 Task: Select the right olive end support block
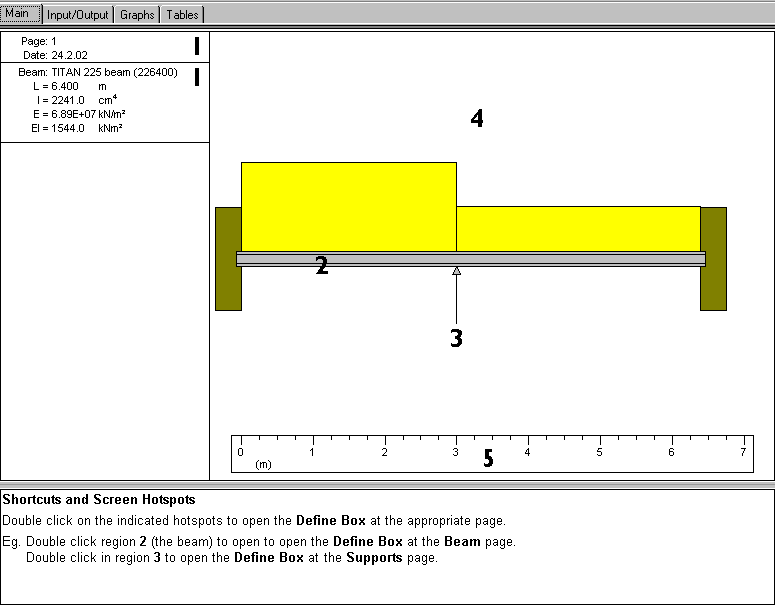click(x=714, y=258)
